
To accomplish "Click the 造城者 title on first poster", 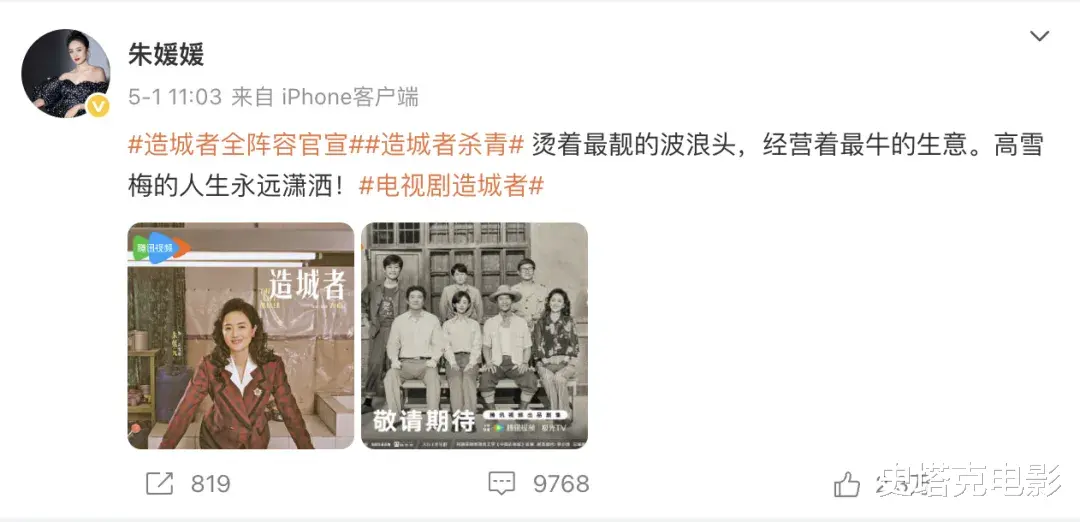I will [x=307, y=283].
